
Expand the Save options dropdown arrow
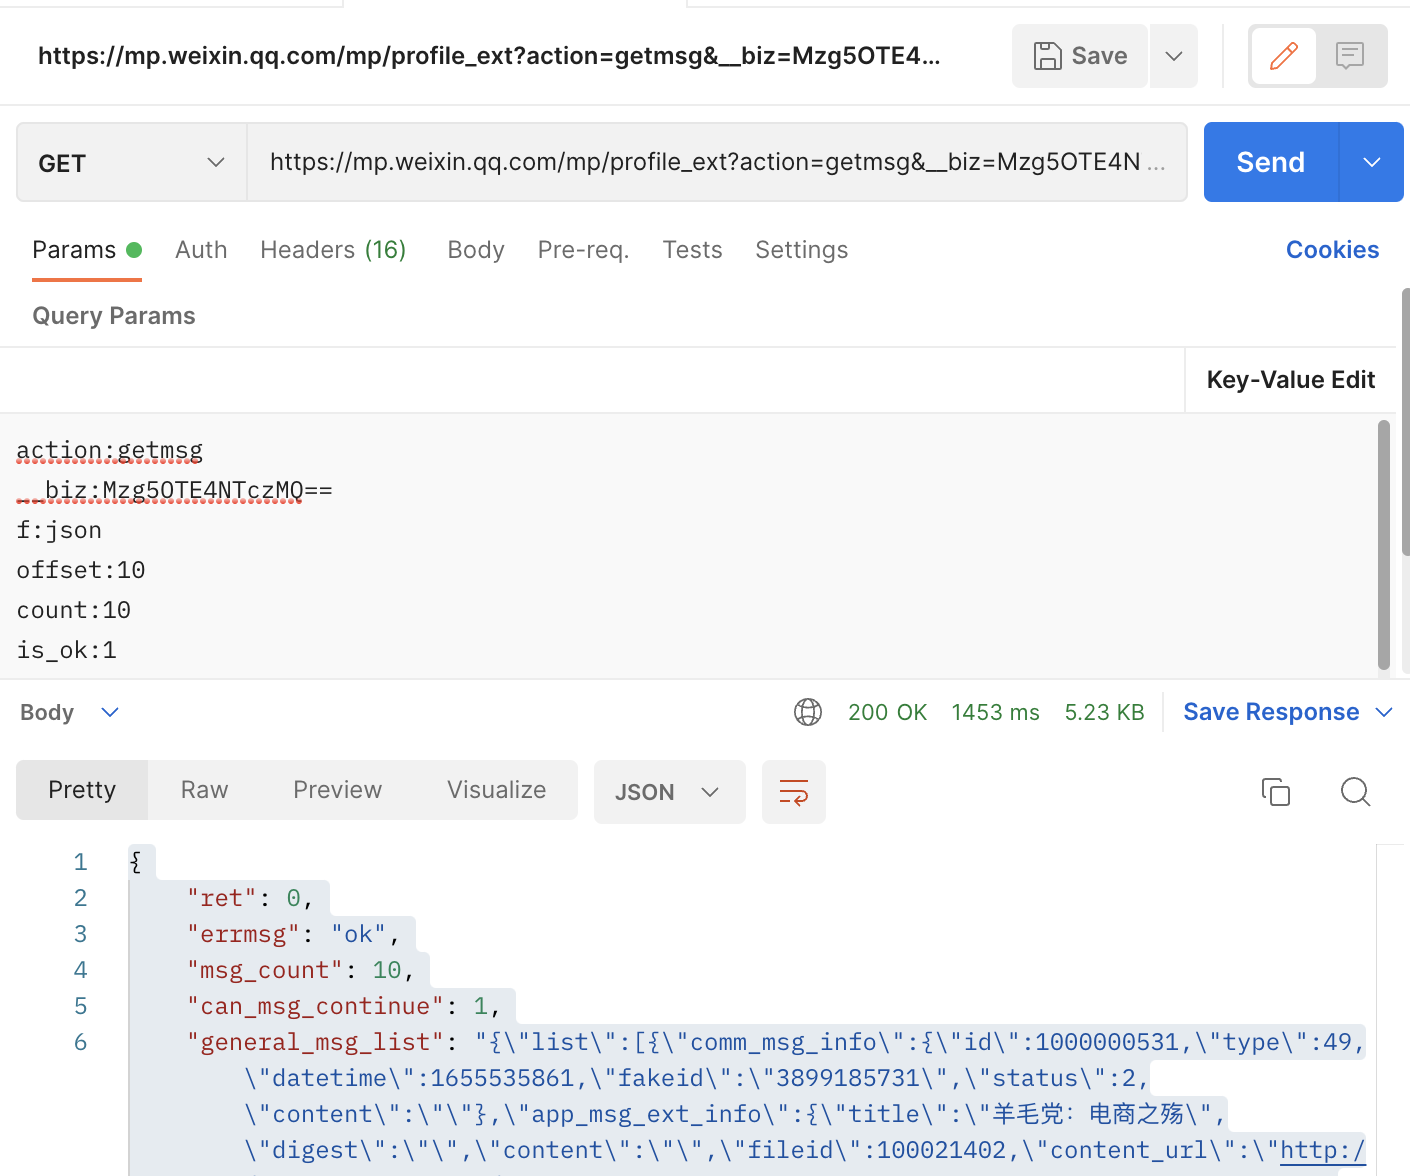click(1174, 56)
